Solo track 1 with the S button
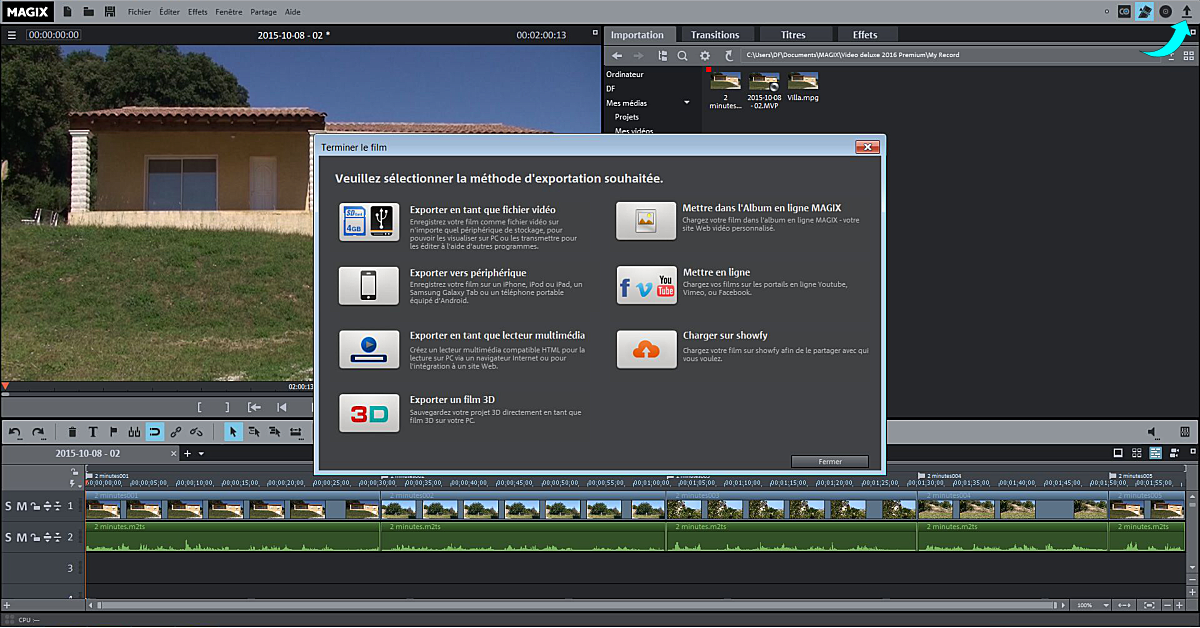The width and height of the screenshot is (1200, 628). point(10,507)
